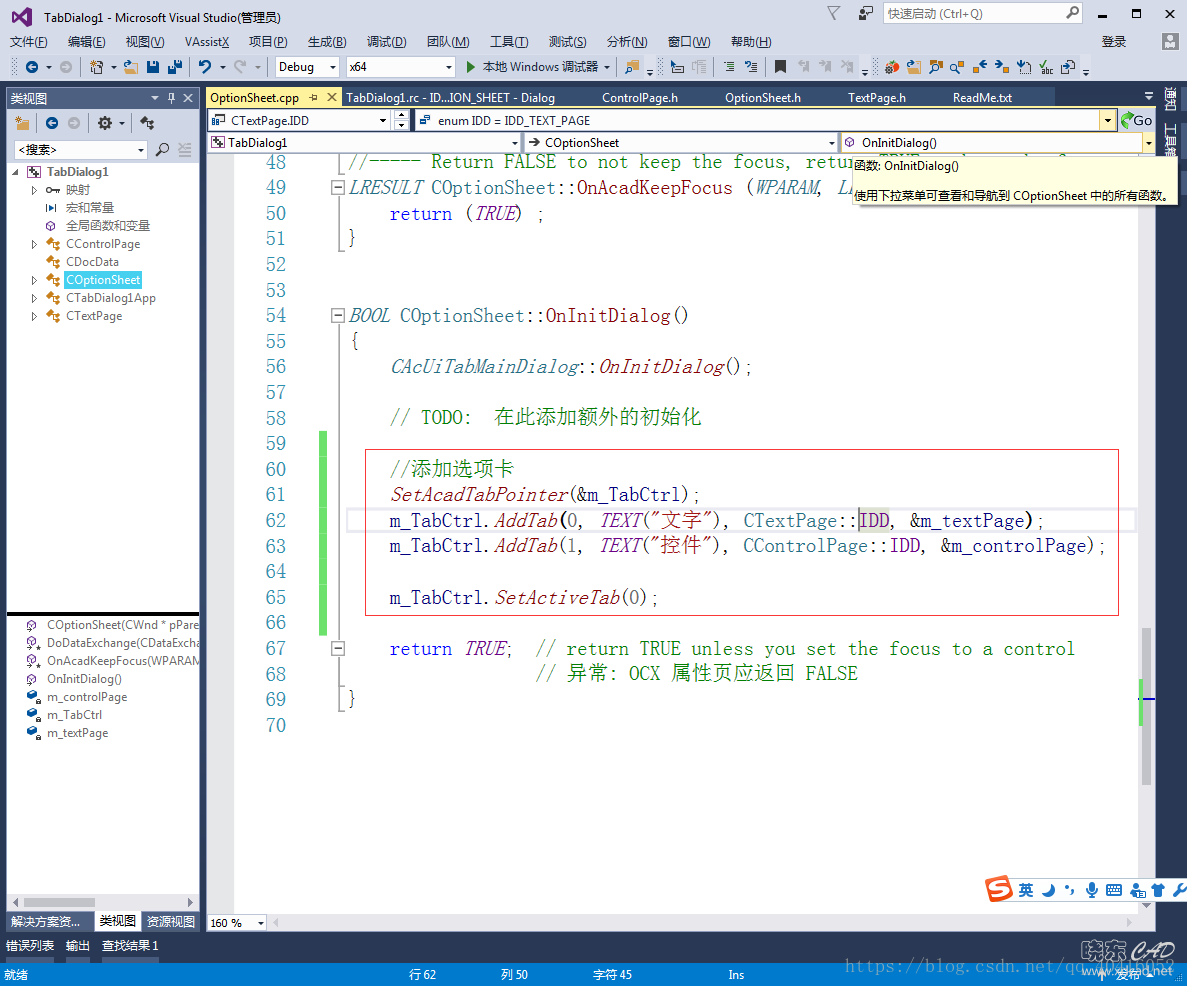Undo the last edit using the toolbar icon
Image resolution: width=1187 pixels, height=986 pixels.
click(x=204, y=67)
